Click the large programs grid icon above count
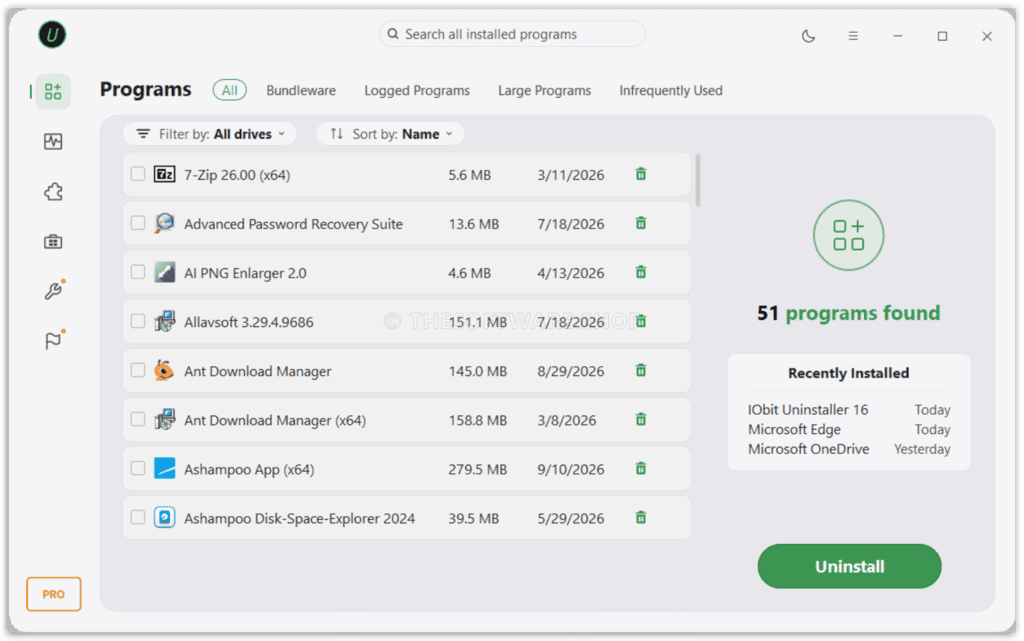 tap(848, 235)
